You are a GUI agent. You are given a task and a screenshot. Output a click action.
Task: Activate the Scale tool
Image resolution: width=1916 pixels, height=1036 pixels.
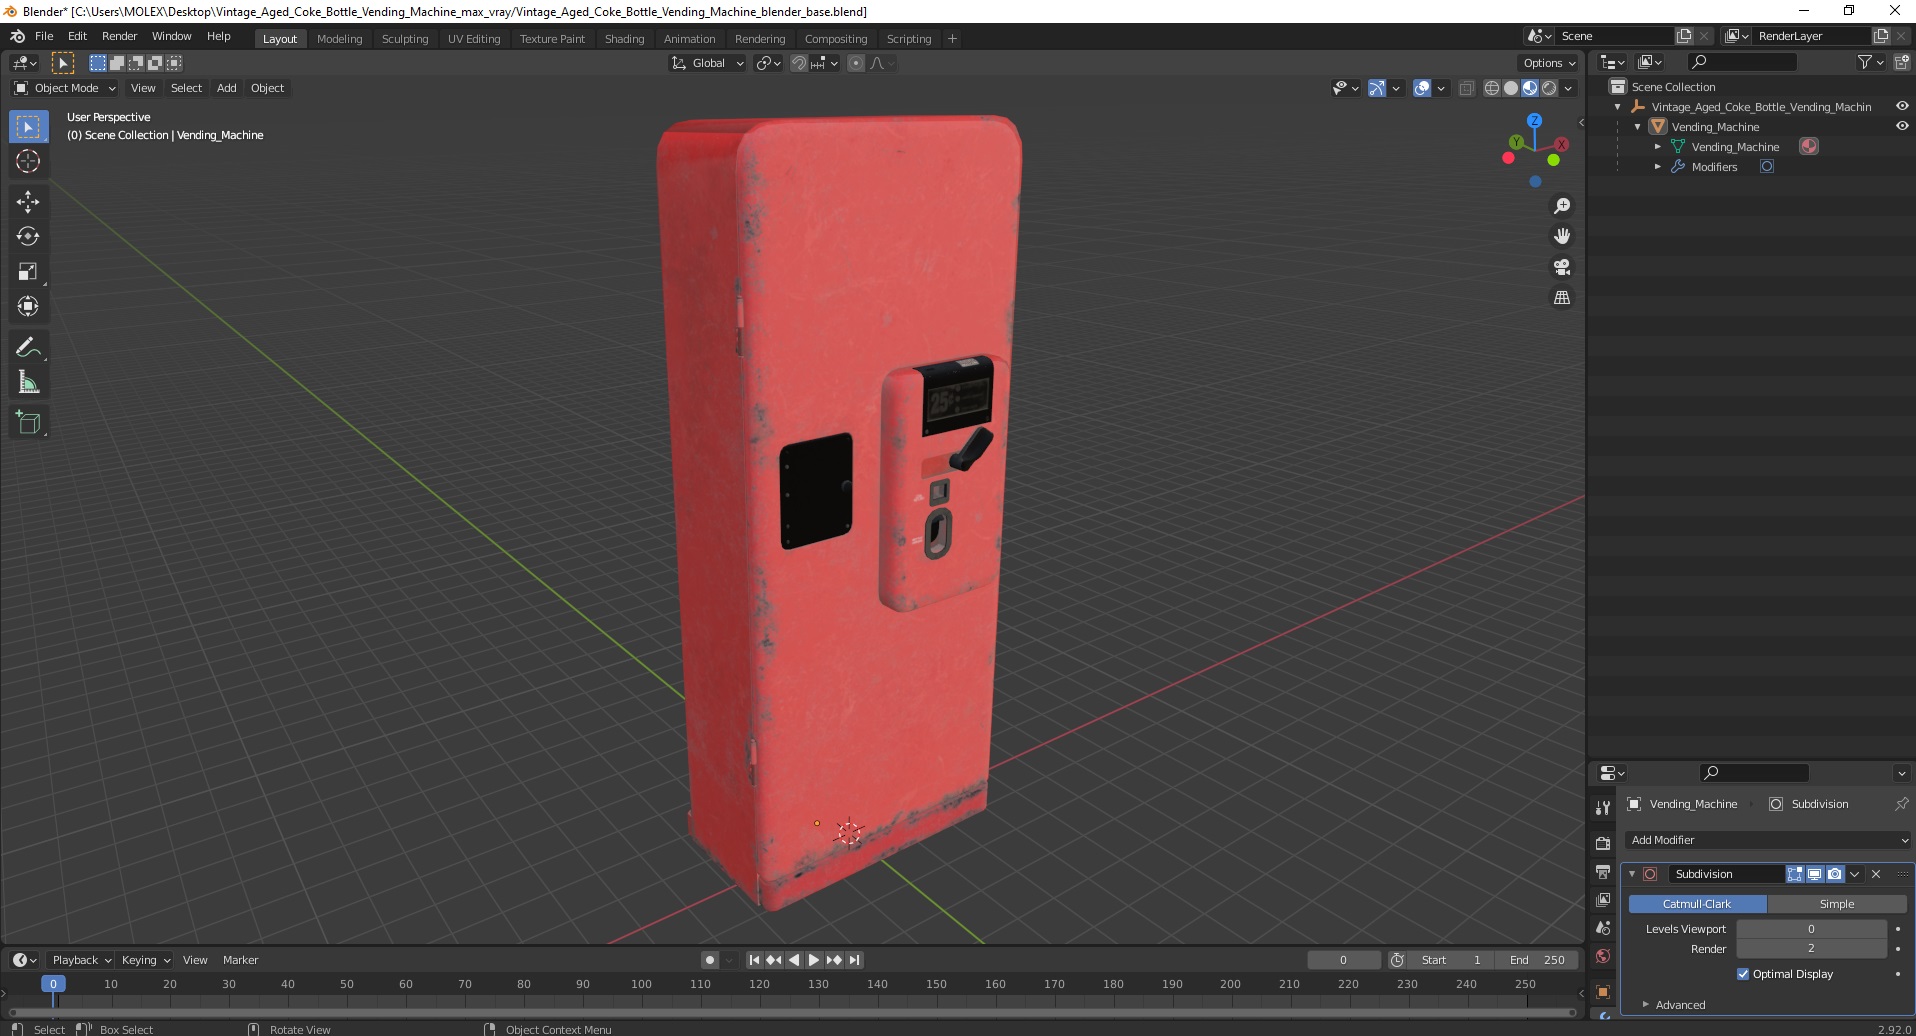(28, 271)
